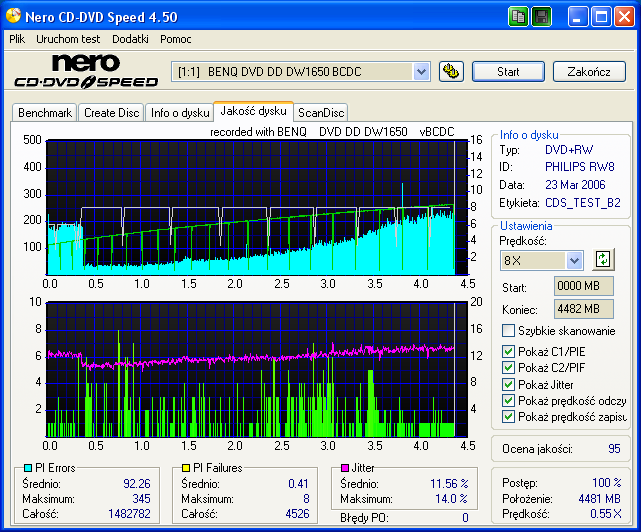
Task: Toggle Pokaż prędkość zapisu checkbox
Action: 508,417
